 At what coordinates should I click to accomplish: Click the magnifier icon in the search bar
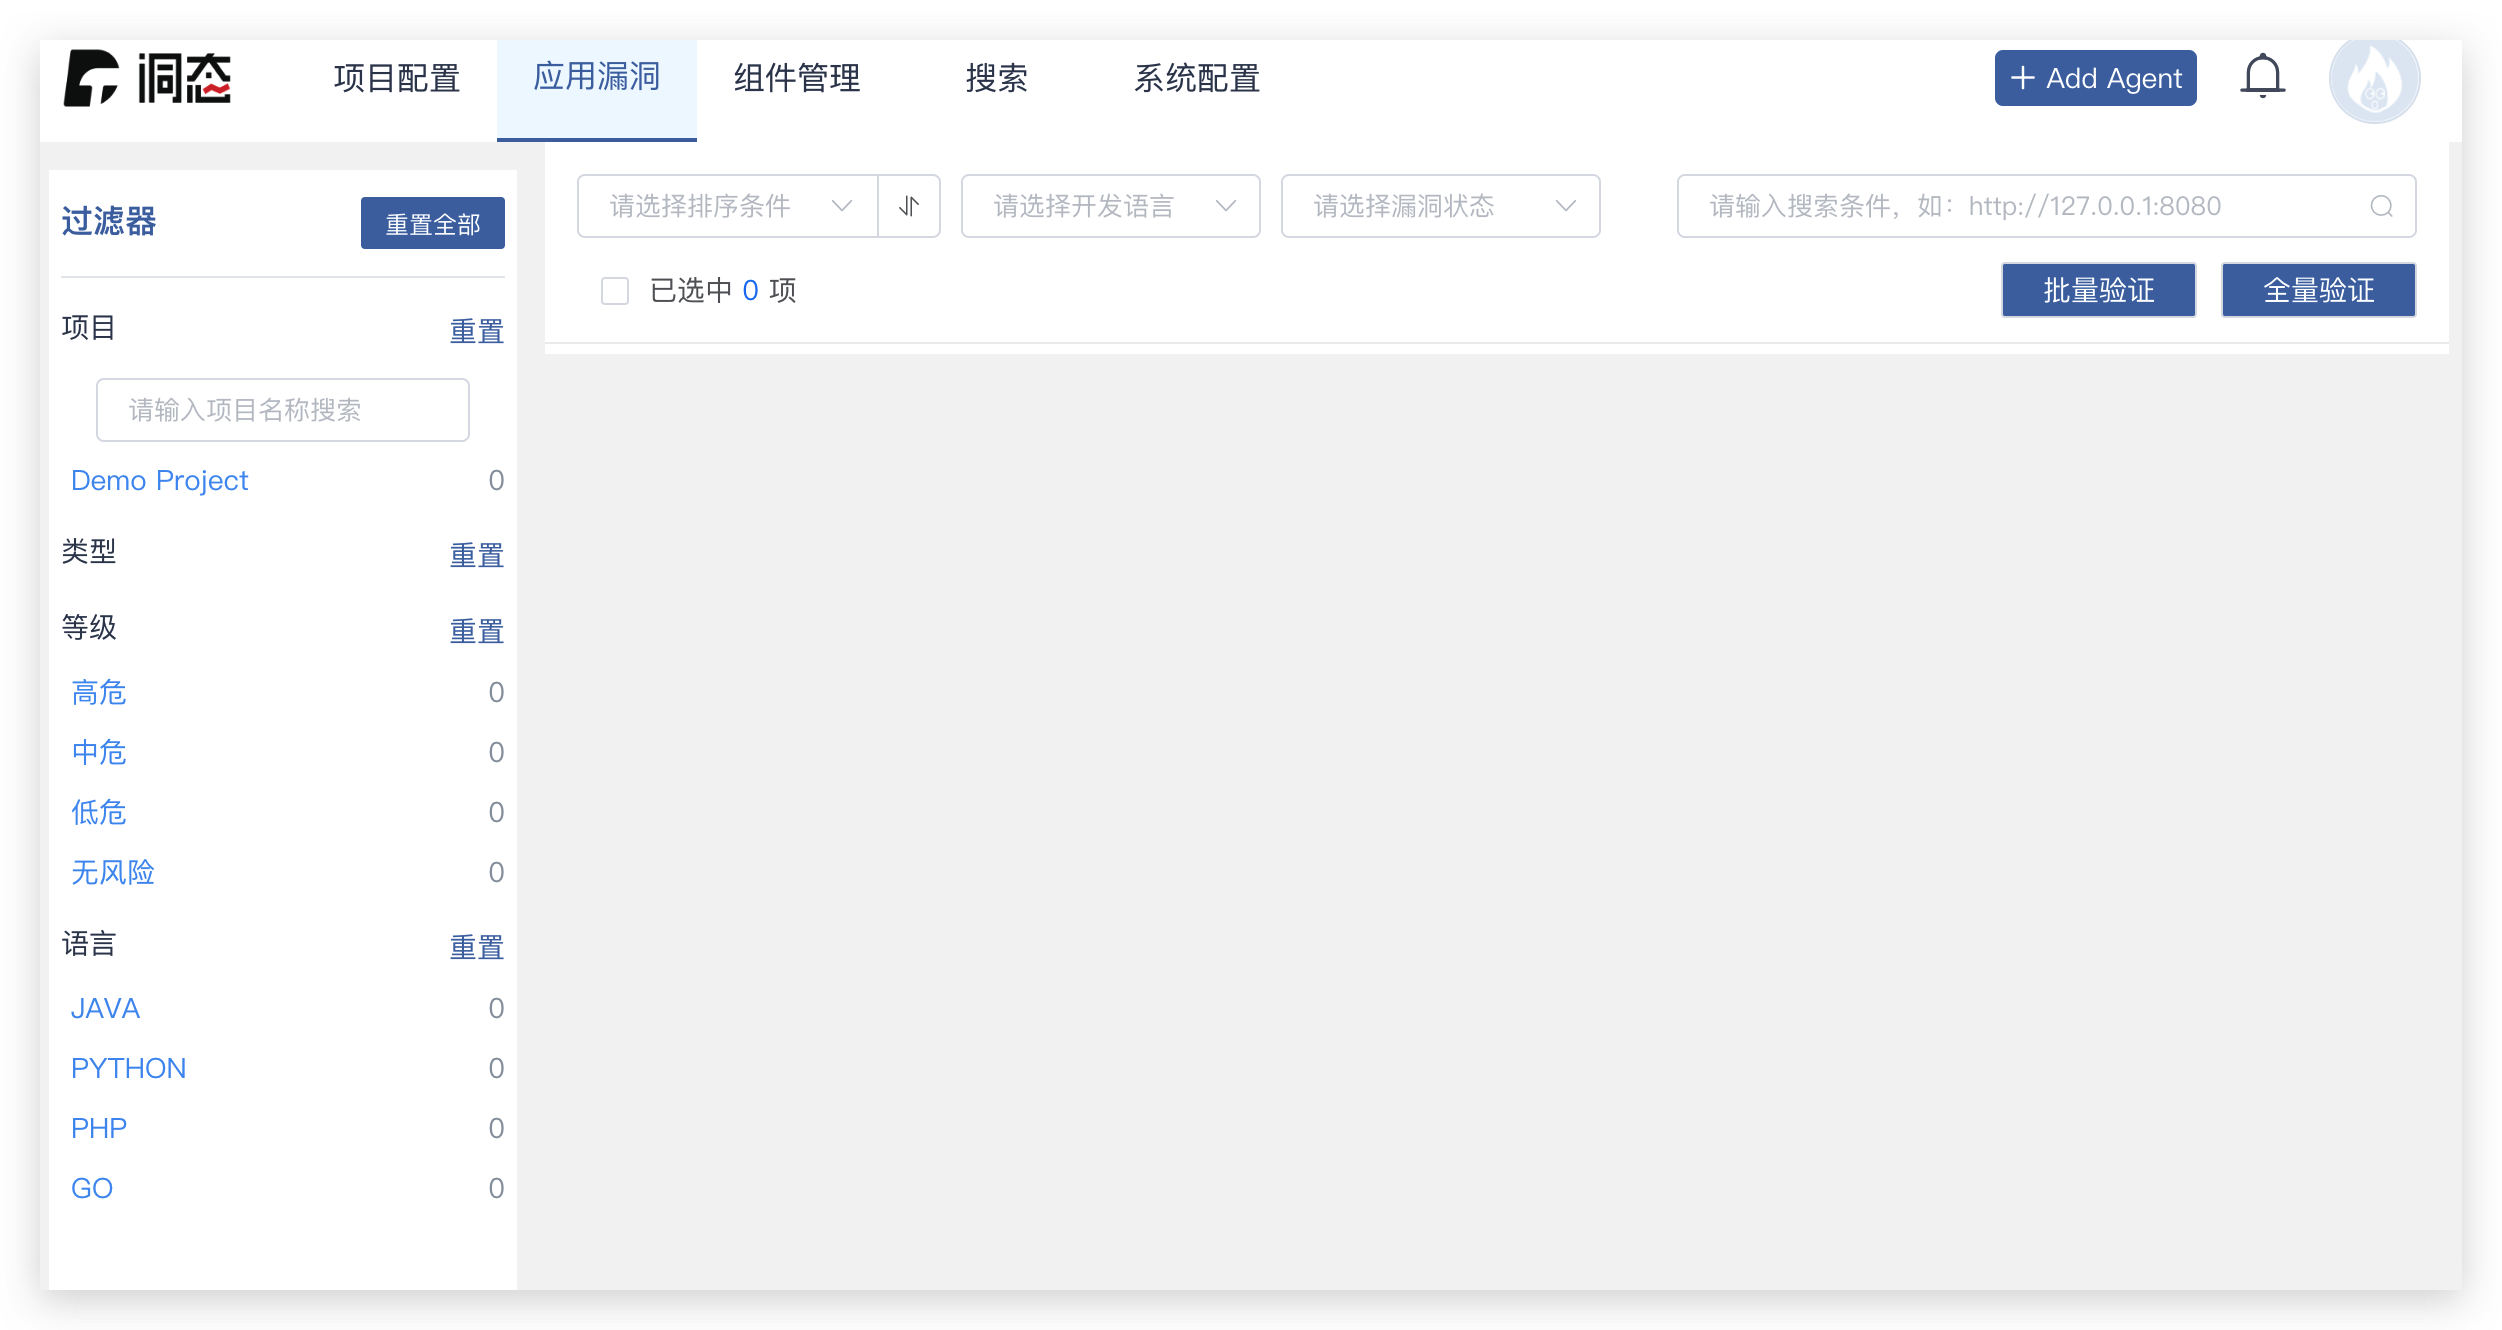pyautogui.click(x=2381, y=206)
